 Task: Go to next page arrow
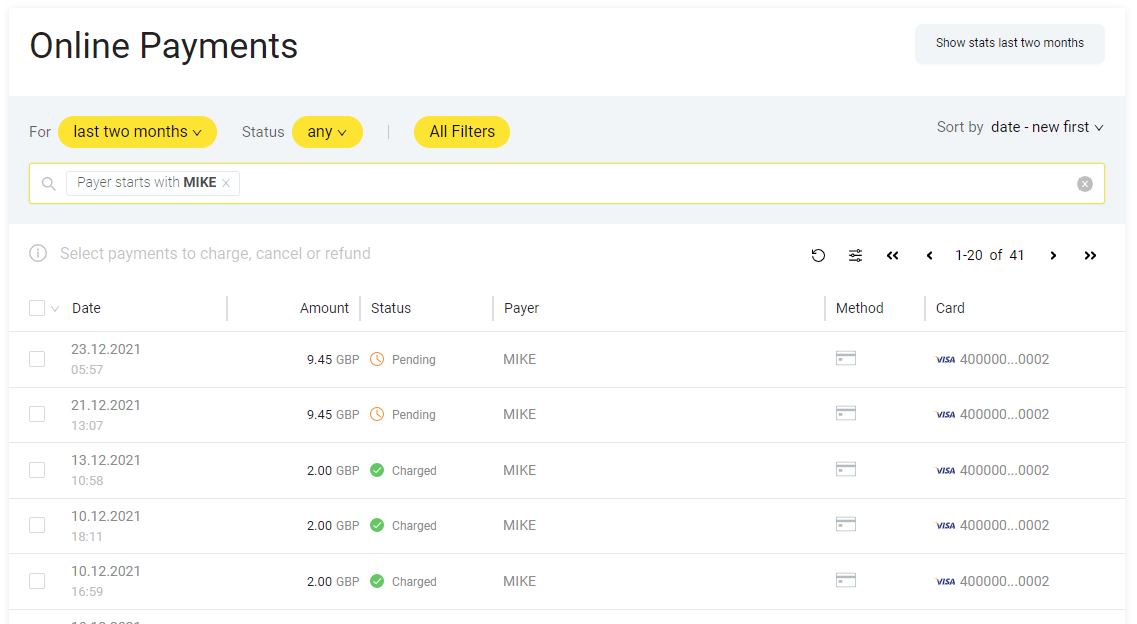coord(1054,255)
